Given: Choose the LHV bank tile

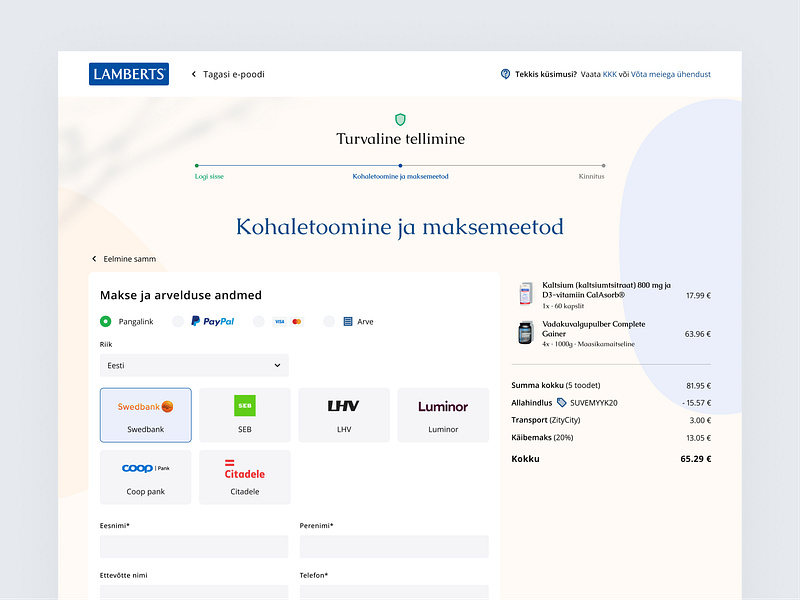Looking at the screenshot, I should tap(344, 415).
